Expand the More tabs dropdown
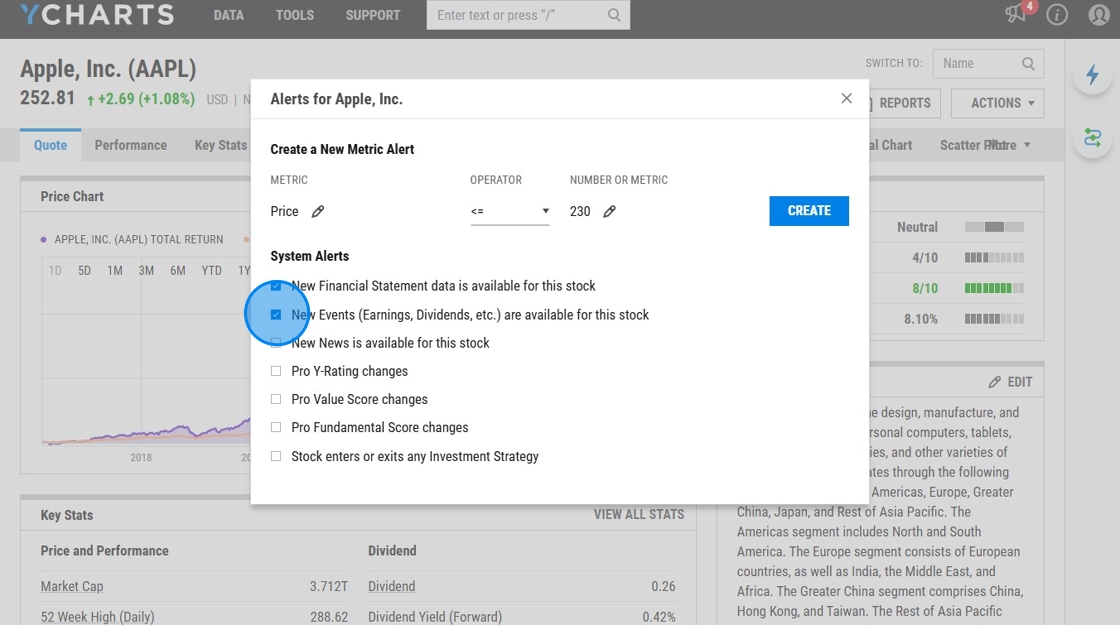This screenshot has width=1120, height=625. pyautogui.click(x=1009, y=145)
